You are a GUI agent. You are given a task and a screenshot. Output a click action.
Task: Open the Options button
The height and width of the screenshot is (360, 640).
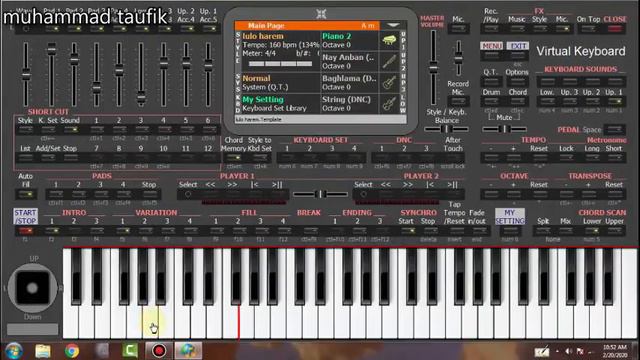[517, 82]
